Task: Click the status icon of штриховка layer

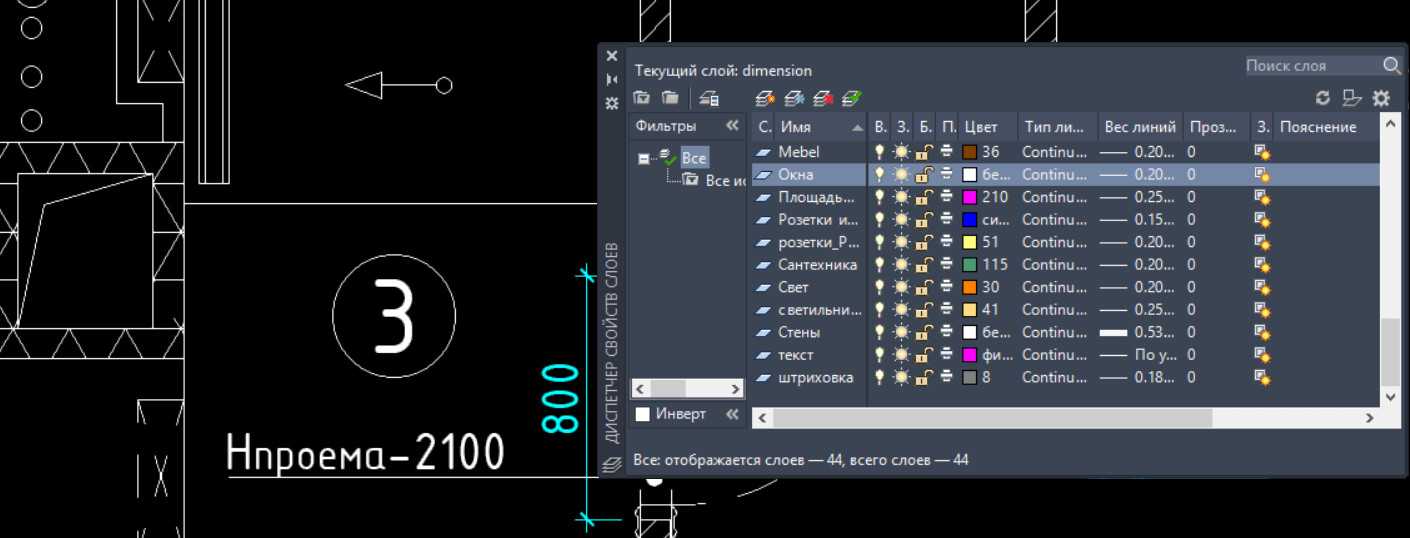Action: tap(764, 377)
